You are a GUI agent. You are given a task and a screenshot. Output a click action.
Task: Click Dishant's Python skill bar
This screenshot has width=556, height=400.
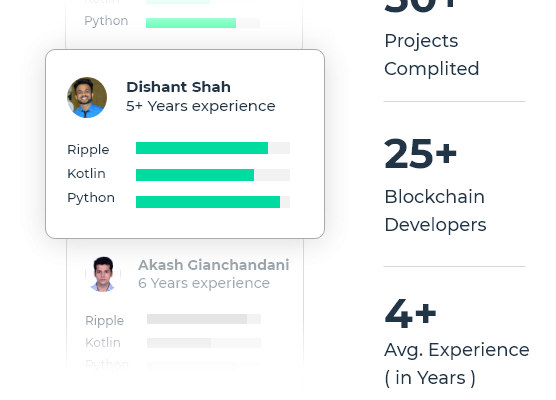pos(213,202)
